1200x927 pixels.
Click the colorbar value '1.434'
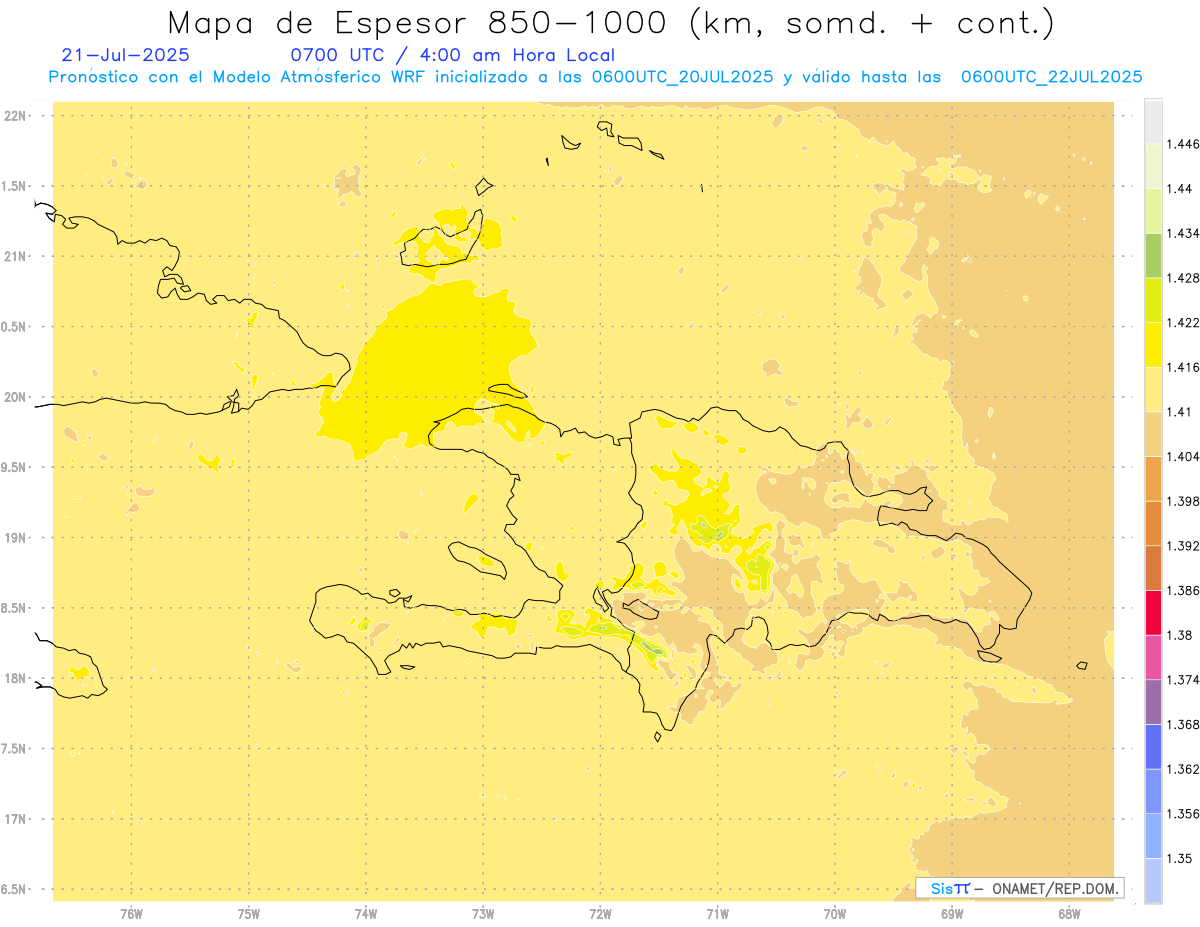1184,233
